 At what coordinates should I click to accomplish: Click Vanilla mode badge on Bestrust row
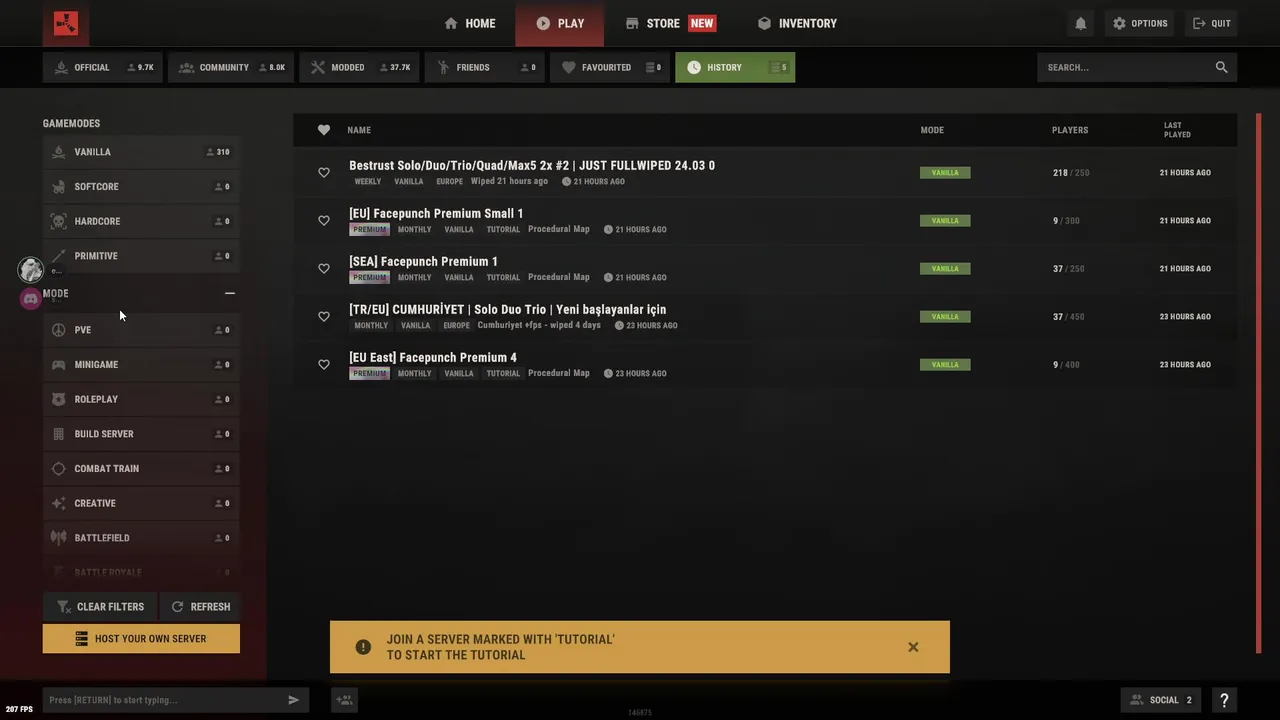[x=945, y=173]
